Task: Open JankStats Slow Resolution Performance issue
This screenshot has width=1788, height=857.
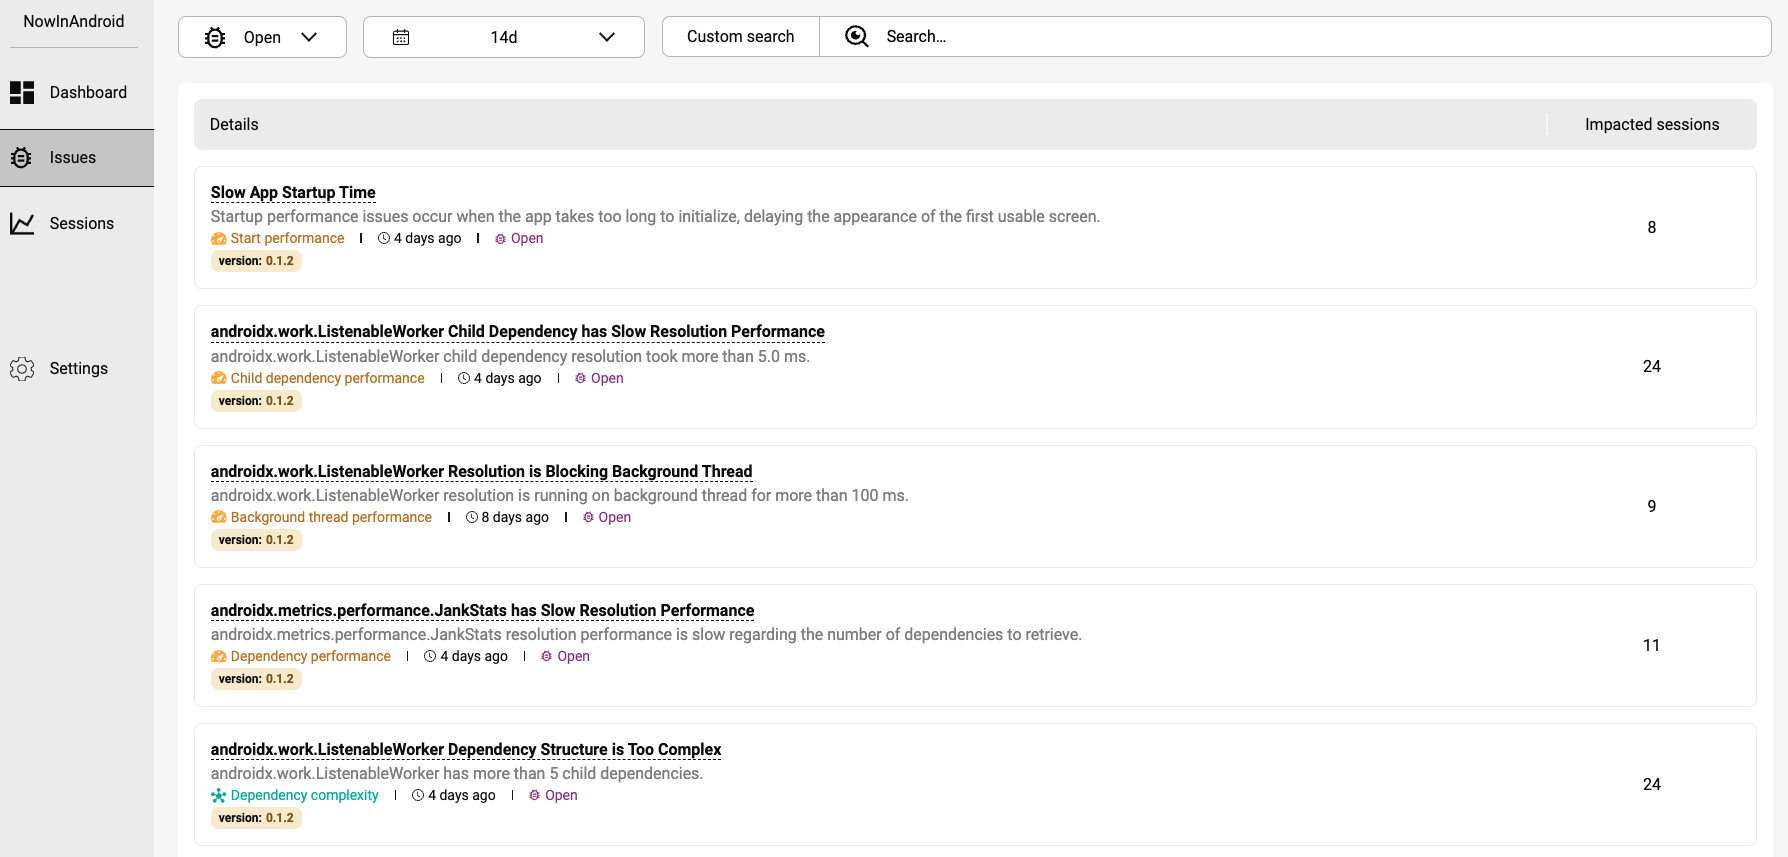Action: point(482,611)
